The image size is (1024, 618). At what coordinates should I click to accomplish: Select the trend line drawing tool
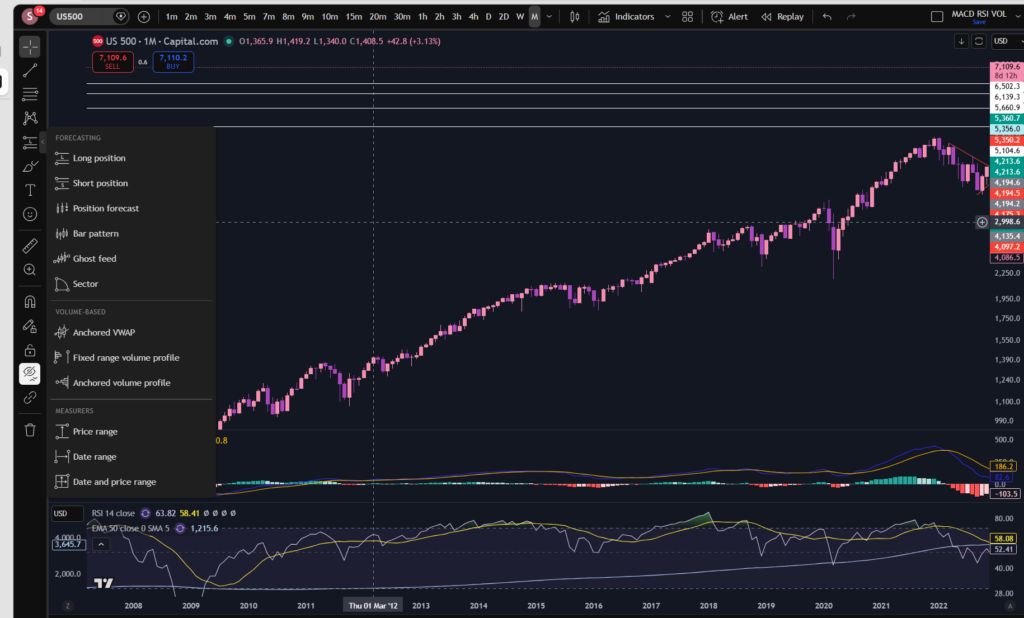pos(30,70)
